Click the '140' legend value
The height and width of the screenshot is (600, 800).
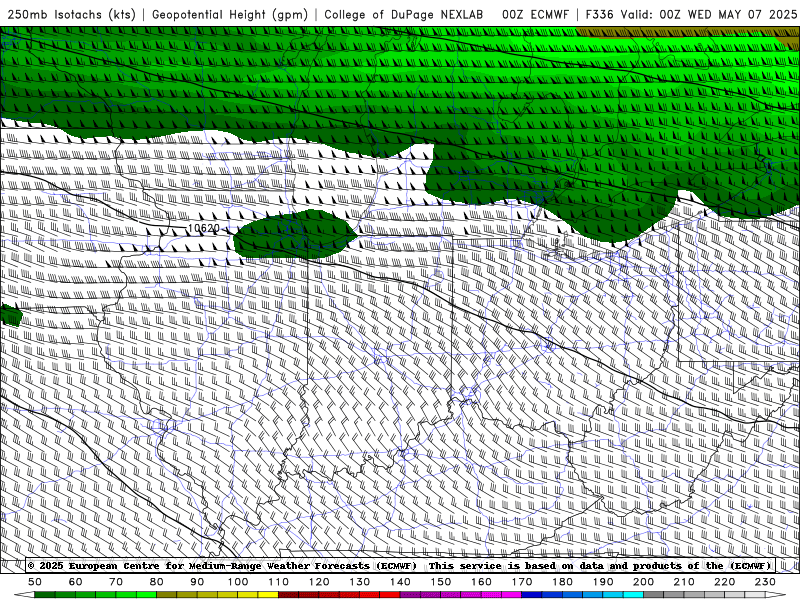pos(400,582)
